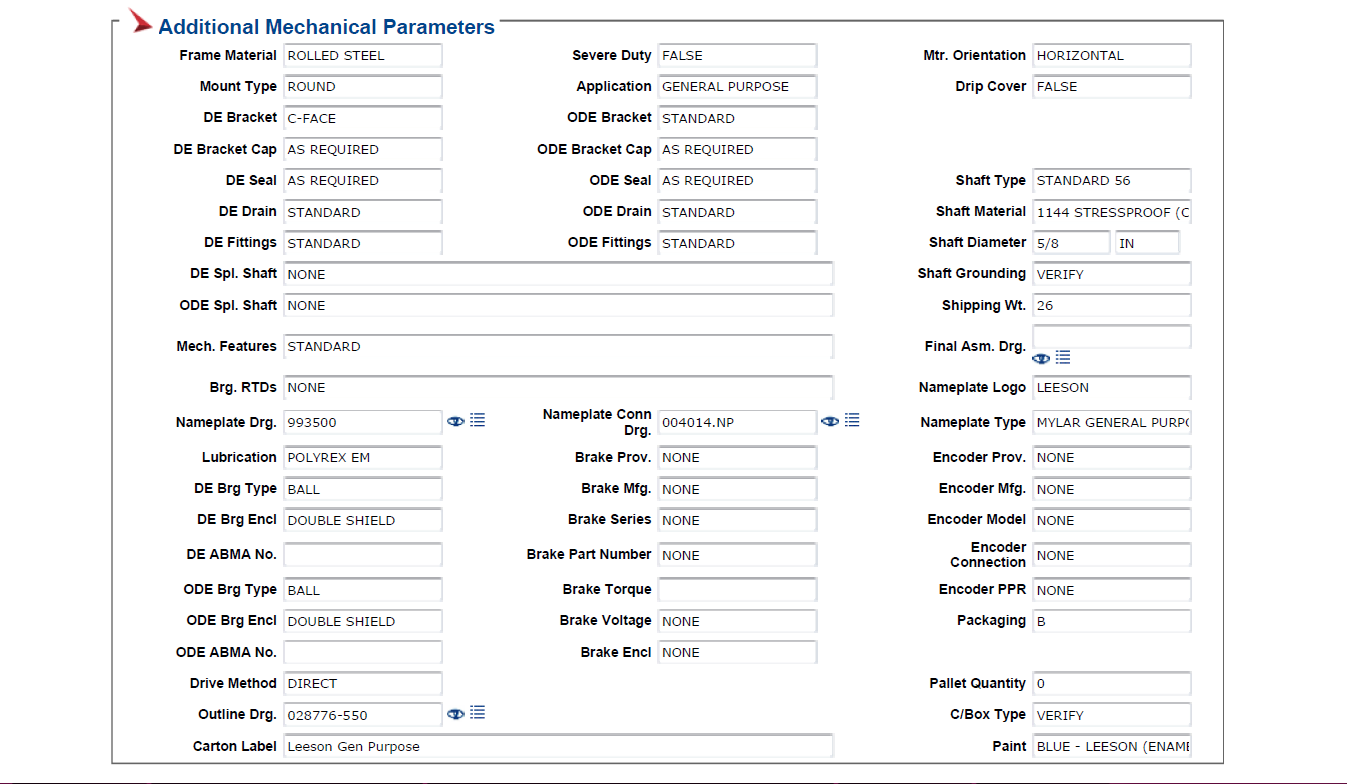
Task: Select the Encoder PPR field
Action: [x=1112, y=590]
